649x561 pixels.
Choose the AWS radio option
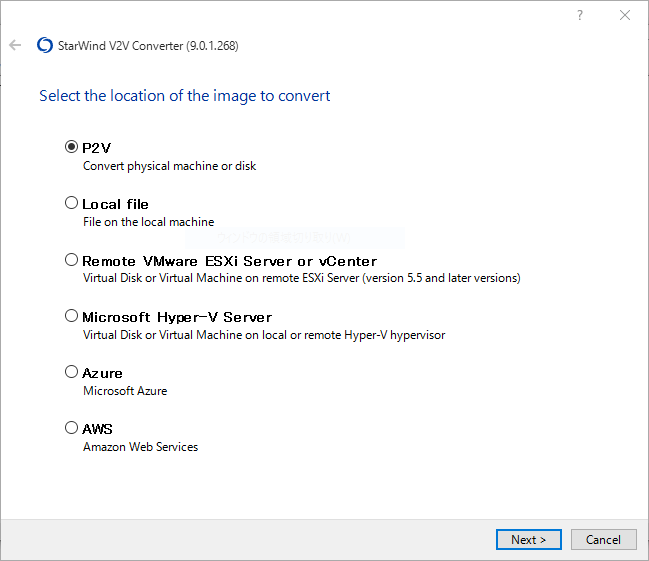pyautogui.click(x=71, y=428)
